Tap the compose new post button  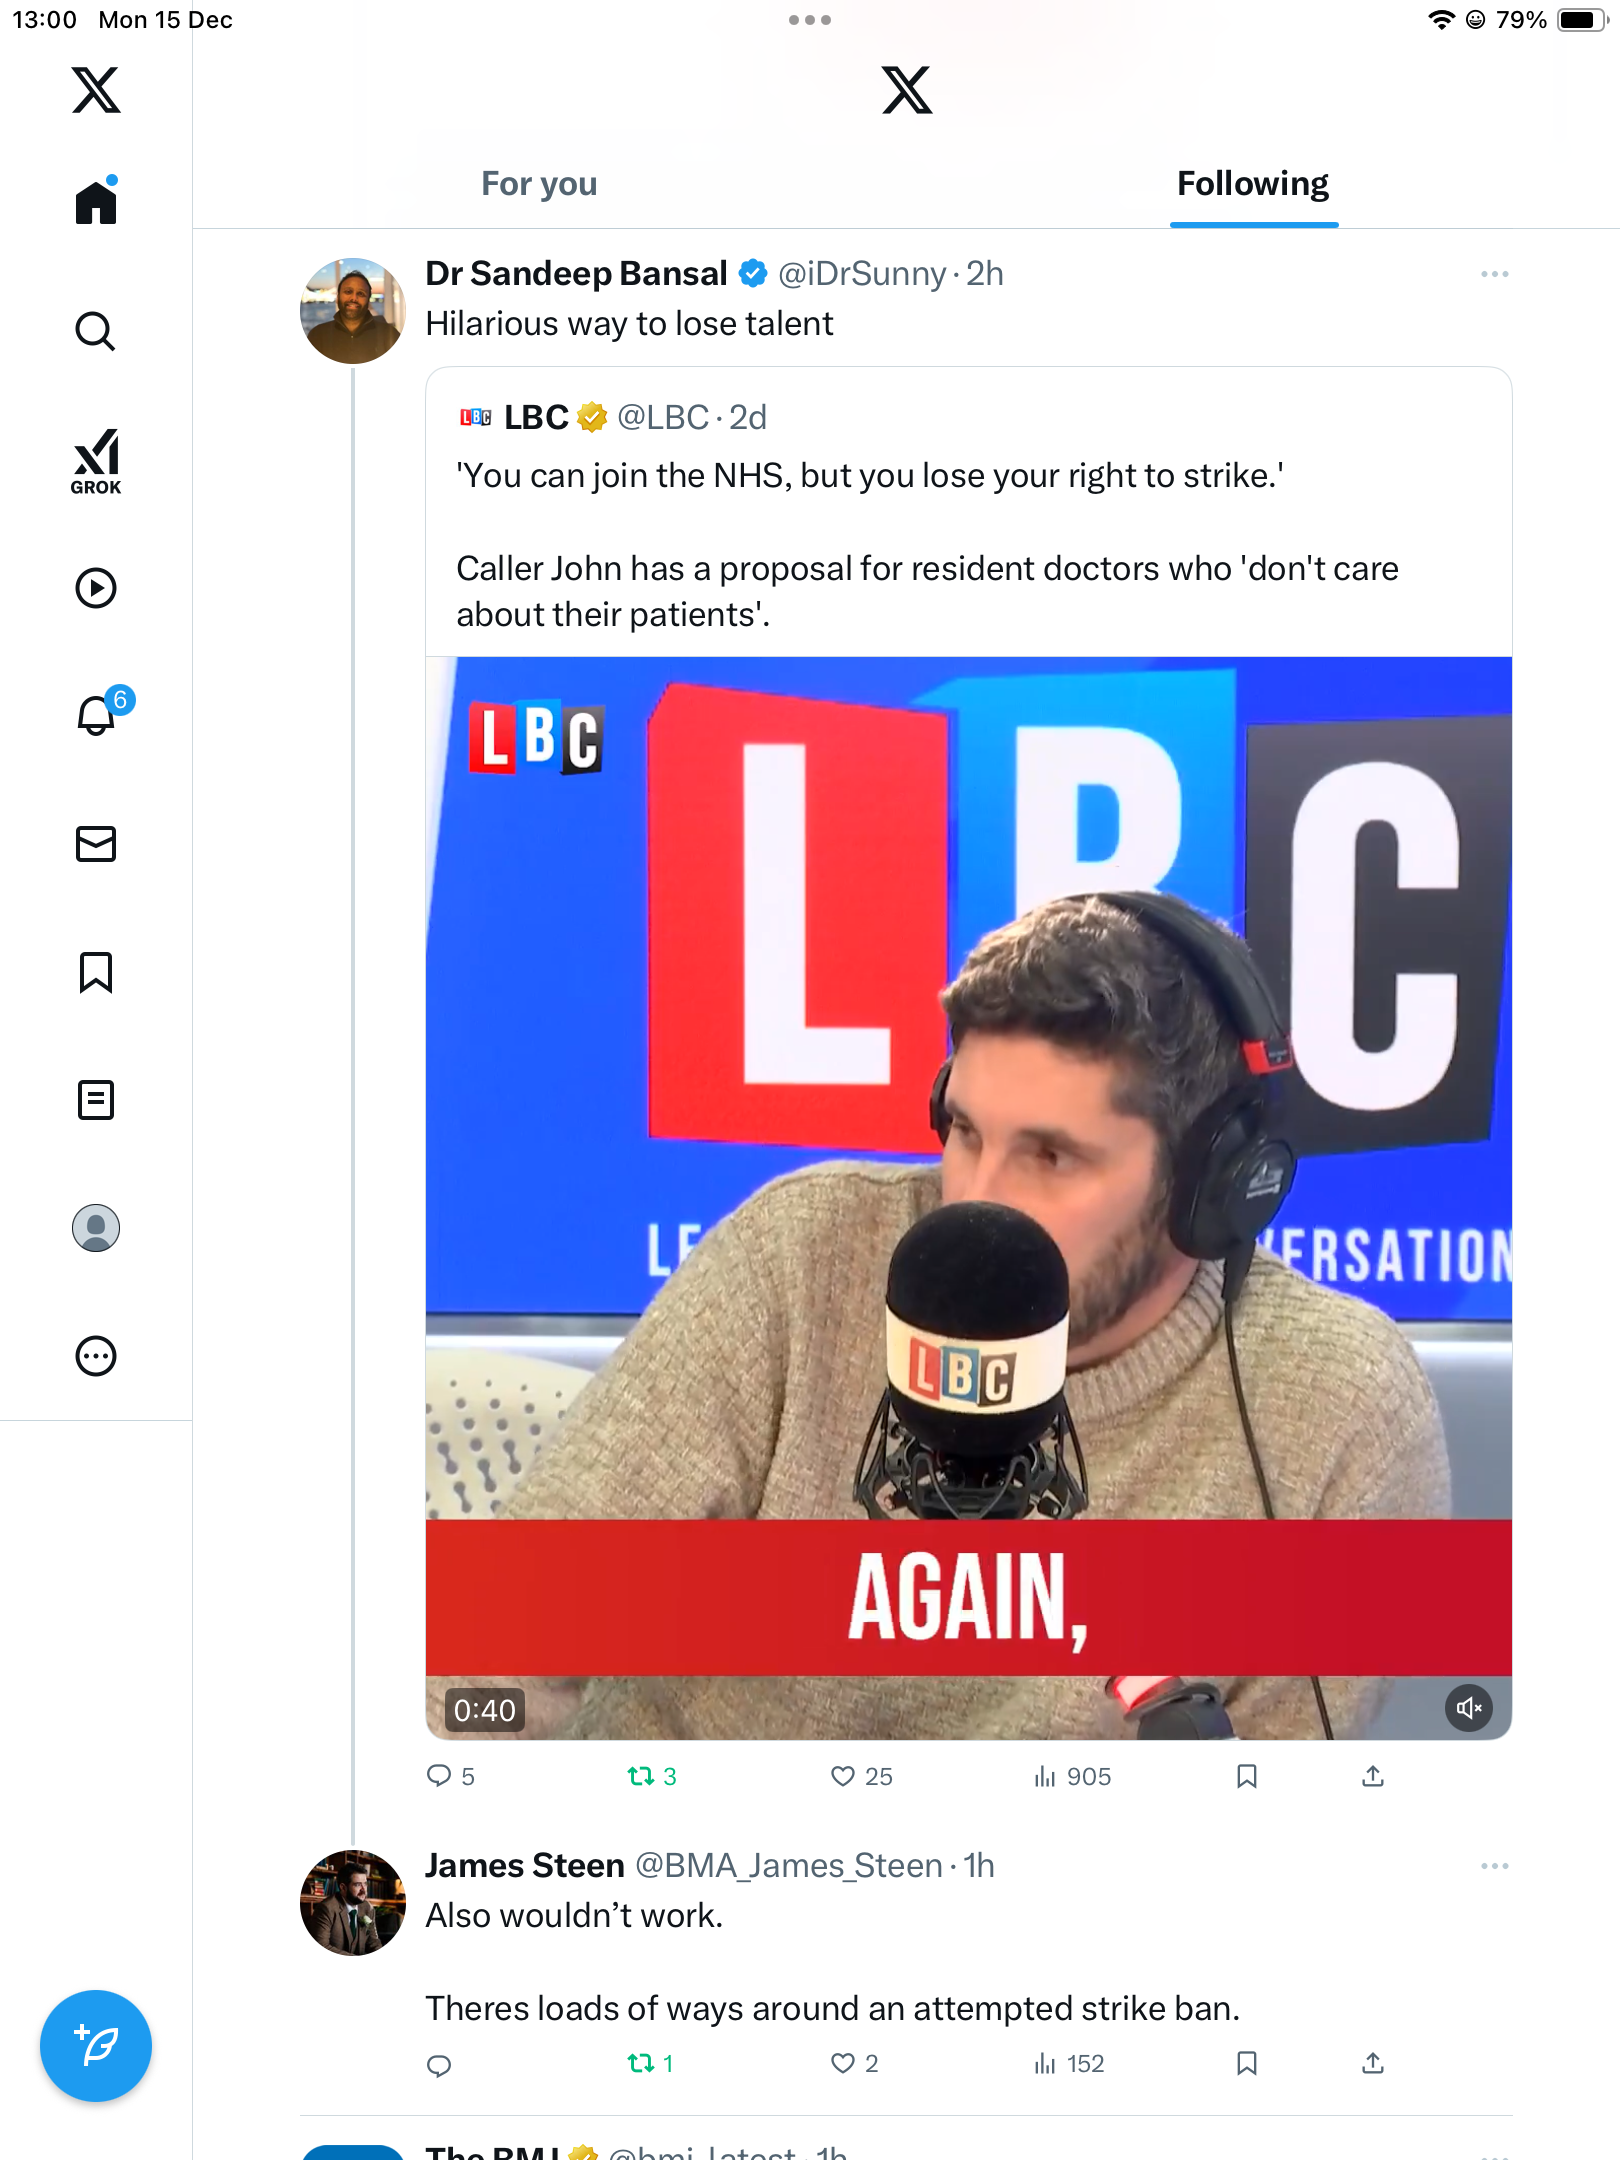coord(96,2046)
